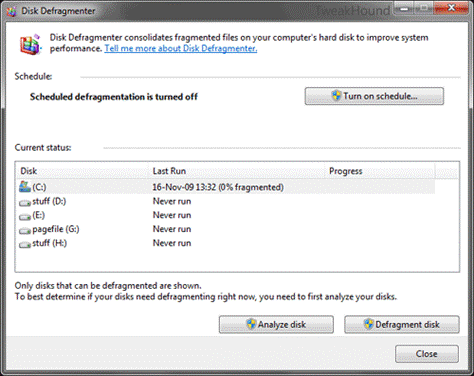Click Never run status for stuff (D:)

172,201
